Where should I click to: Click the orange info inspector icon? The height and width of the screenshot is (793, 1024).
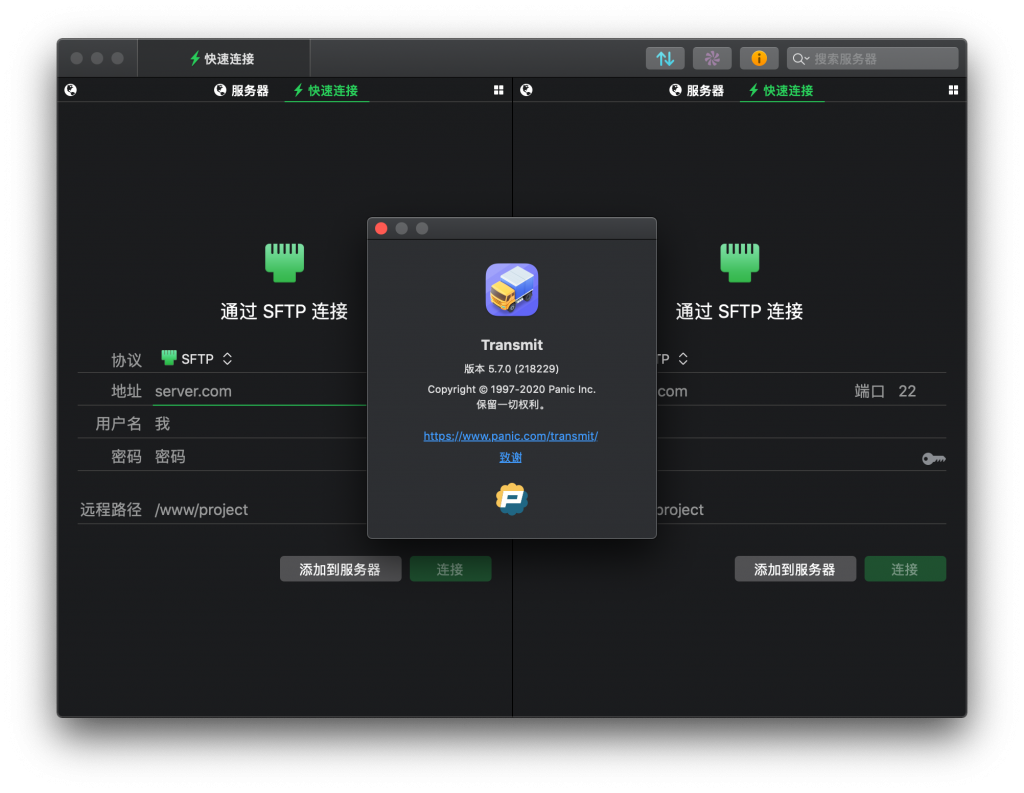point(759,59)
